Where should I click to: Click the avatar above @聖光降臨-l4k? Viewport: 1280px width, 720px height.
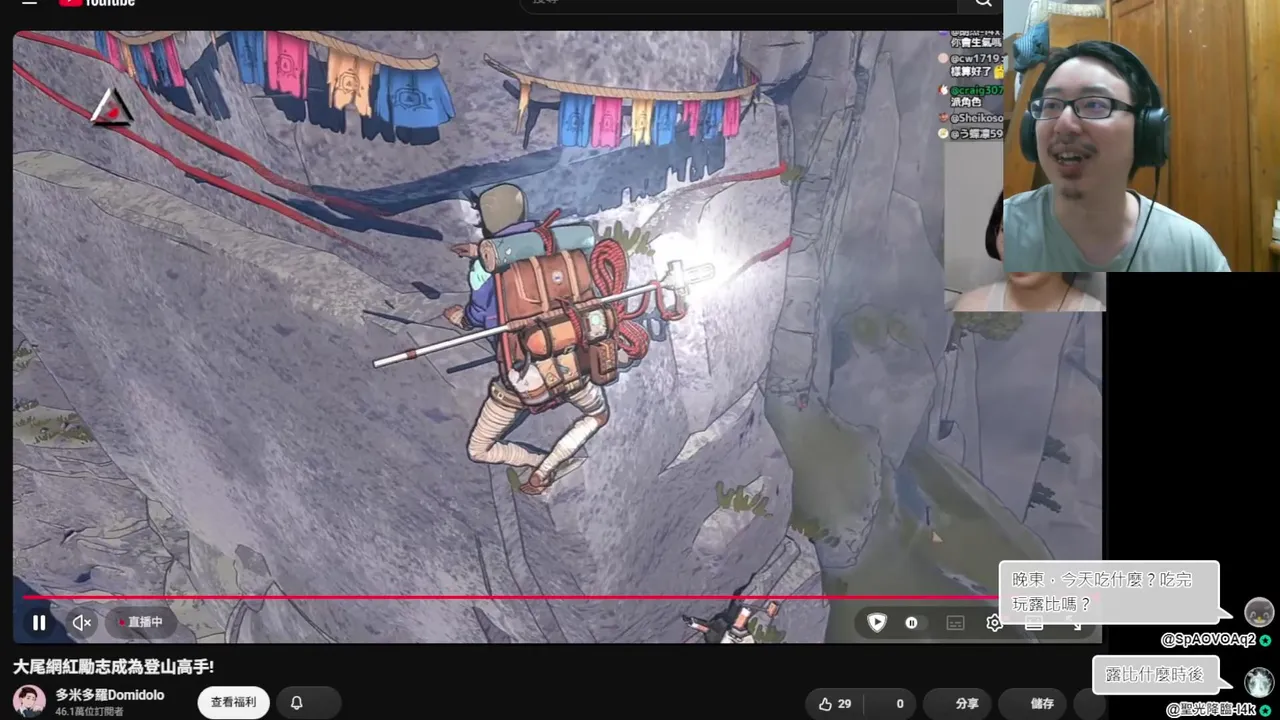(x=1258, y=682)
